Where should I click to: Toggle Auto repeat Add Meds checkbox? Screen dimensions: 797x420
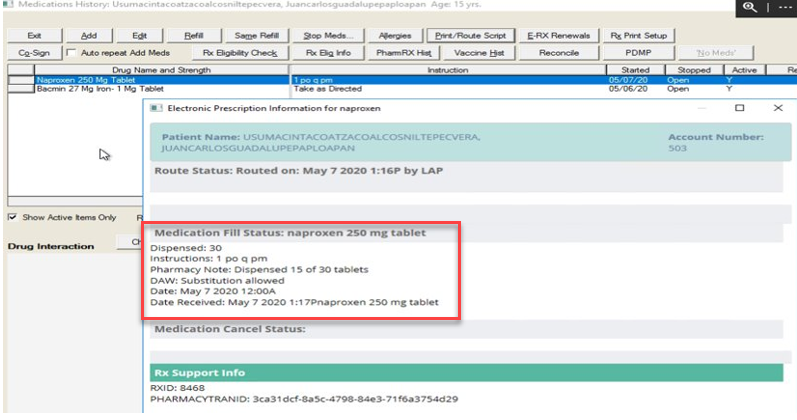pos(71,52)
